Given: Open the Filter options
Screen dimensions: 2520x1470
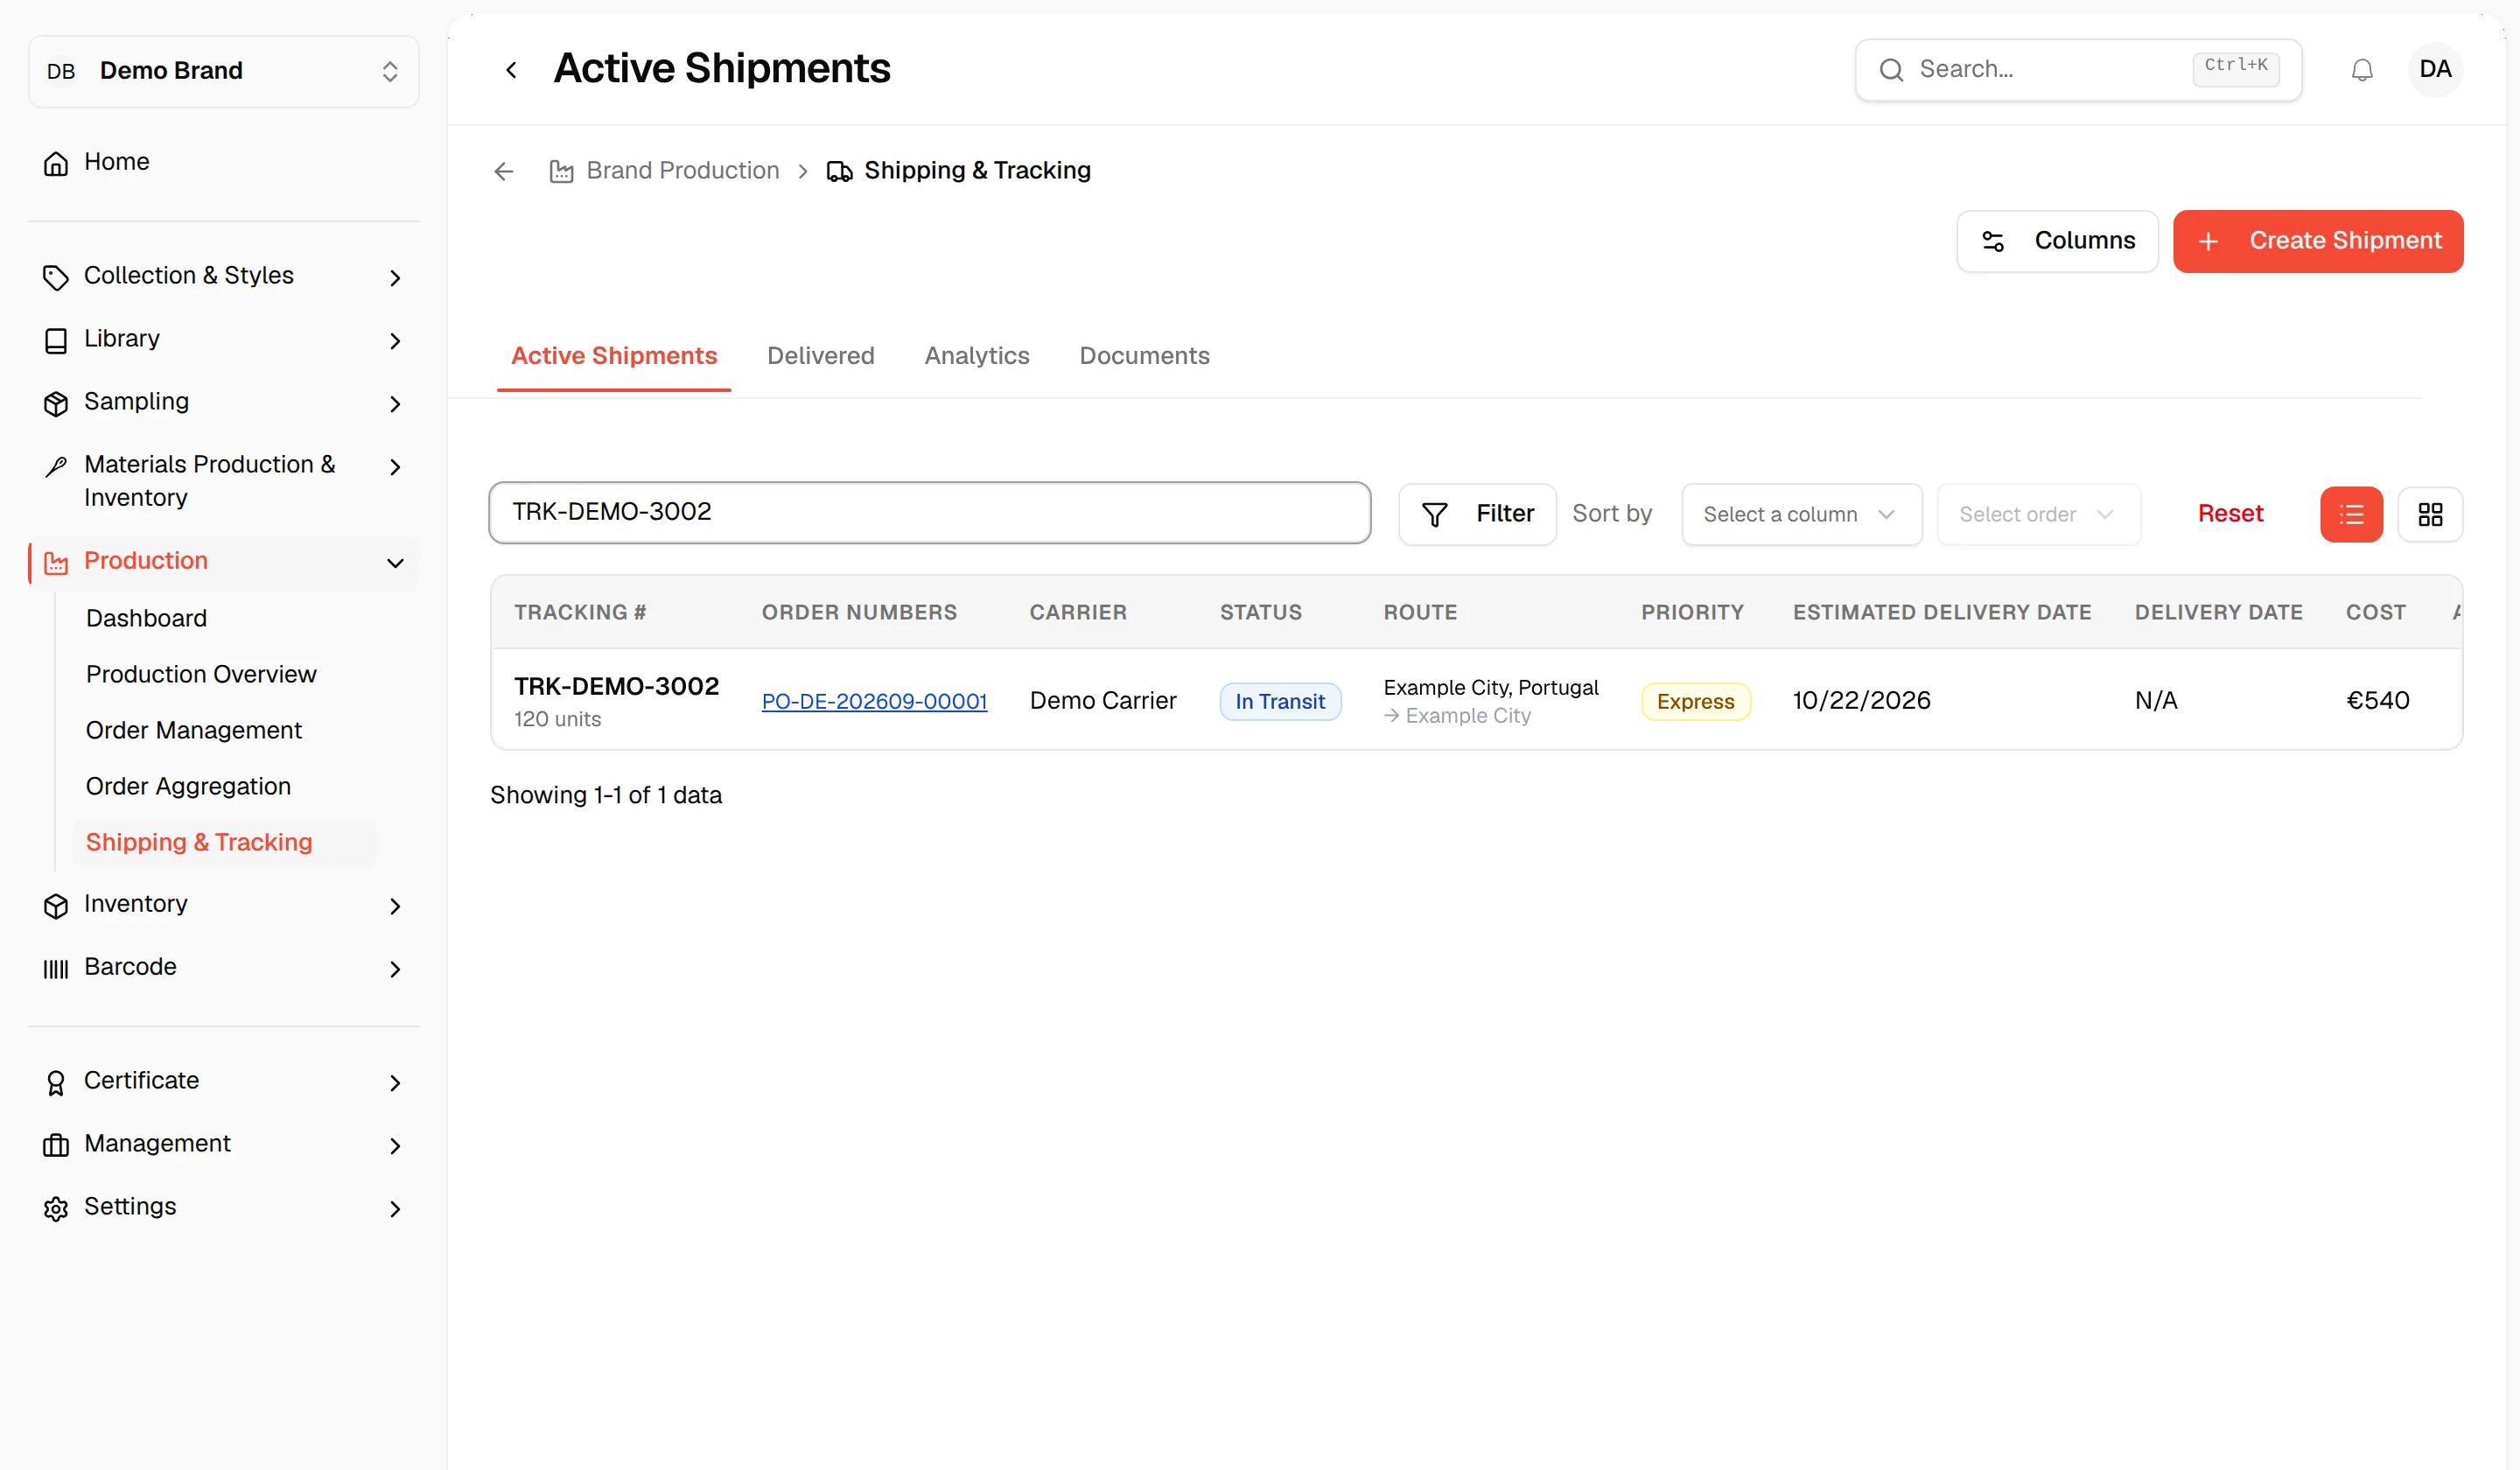Looking at the screenshot, I should coord(1476,514).
